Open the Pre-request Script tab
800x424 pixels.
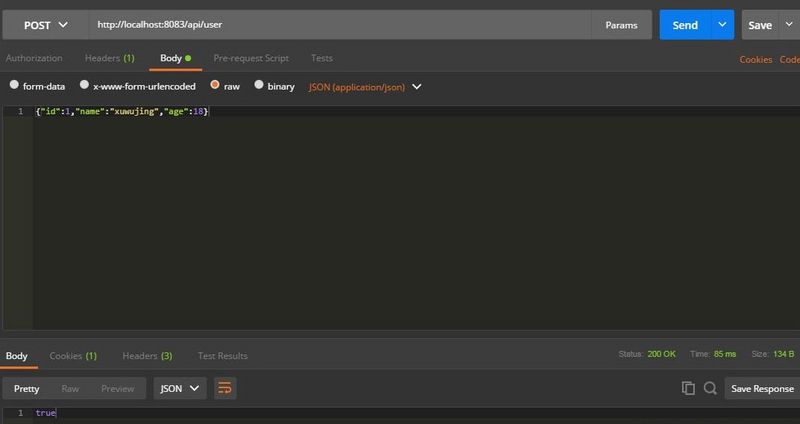click(251, 58)
